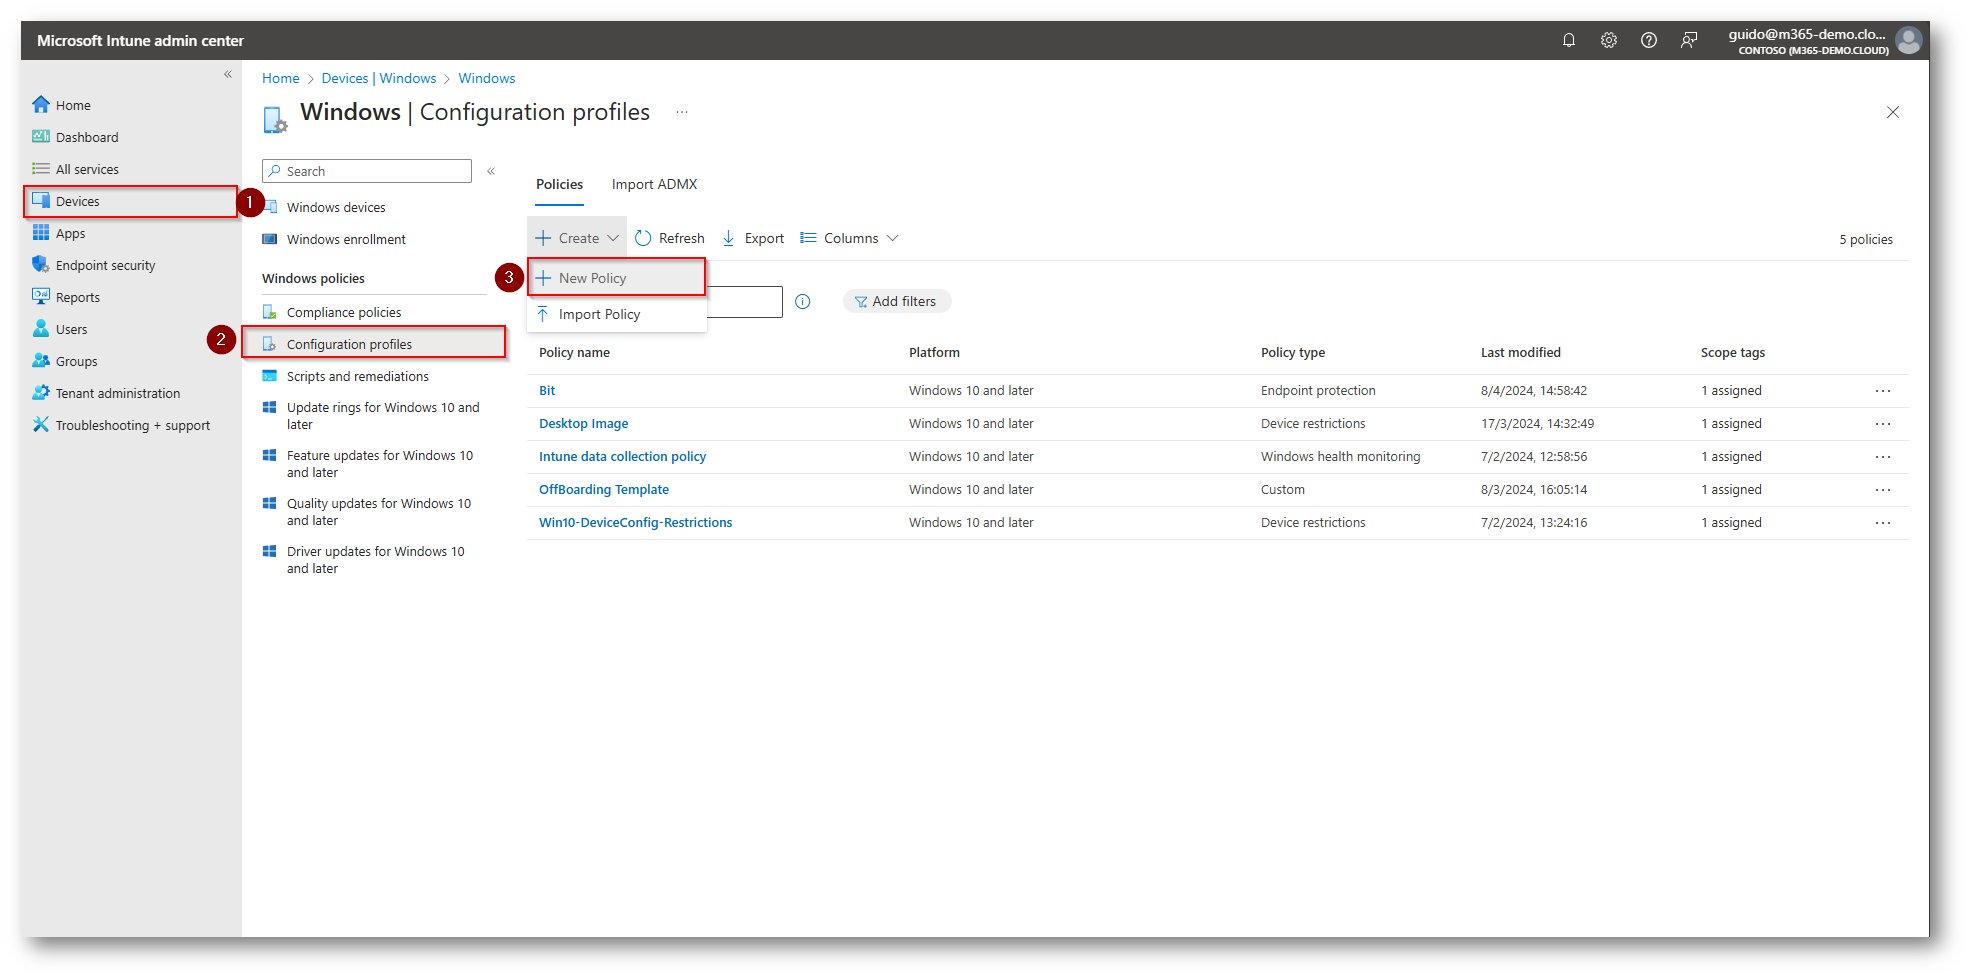Image resolution: width=1972 pixels, height=979 pixels.
Task: Switch to the Policies tab
Action: click(x=559, y=184)
